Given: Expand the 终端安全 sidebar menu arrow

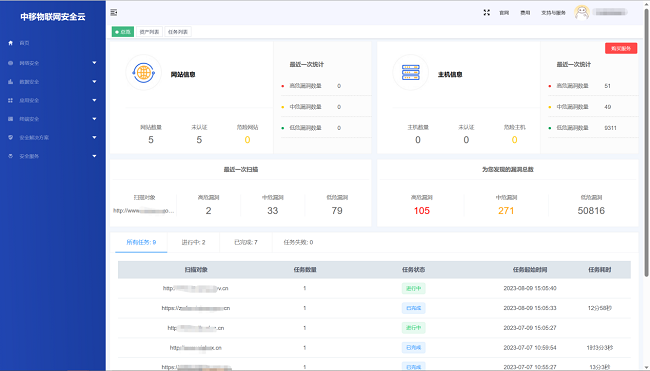Looking at the screenshot, I should pos(94,119).
